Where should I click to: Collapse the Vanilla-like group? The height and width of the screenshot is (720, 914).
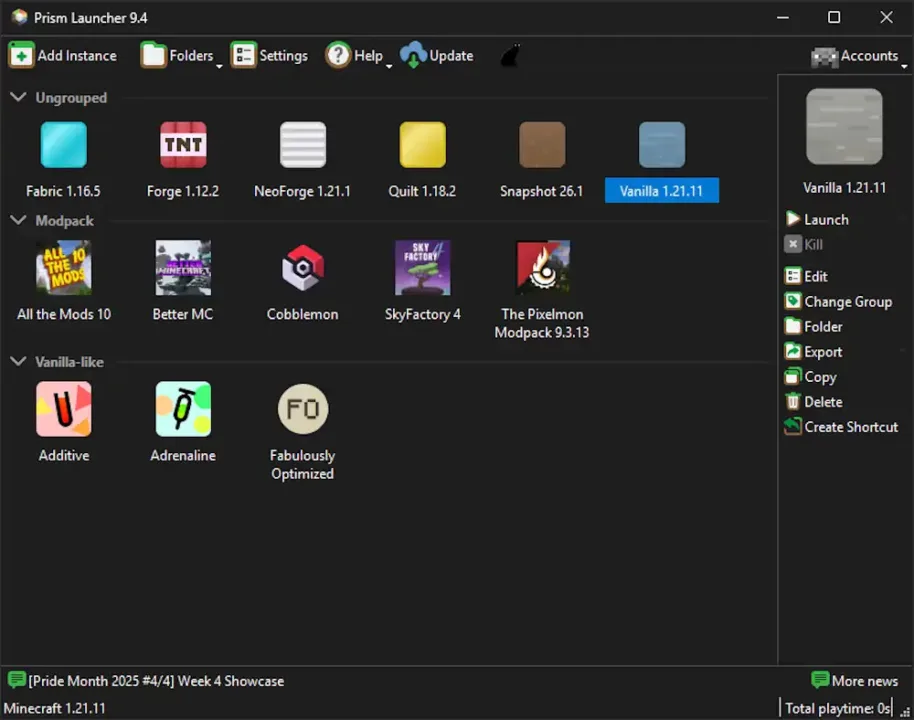[18, 362]
